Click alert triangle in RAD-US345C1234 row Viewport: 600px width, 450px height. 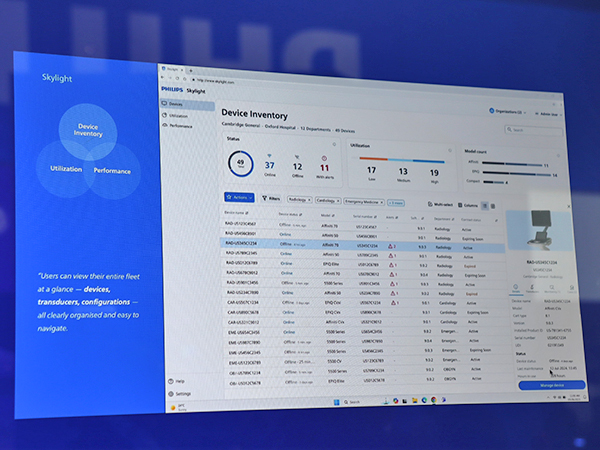393,245
